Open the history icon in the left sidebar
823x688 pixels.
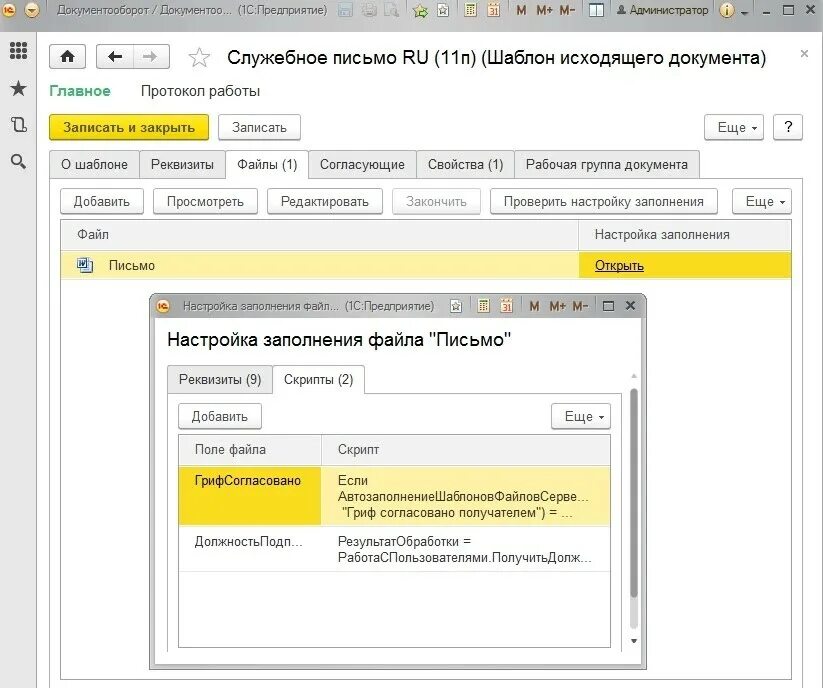point(18,123)
